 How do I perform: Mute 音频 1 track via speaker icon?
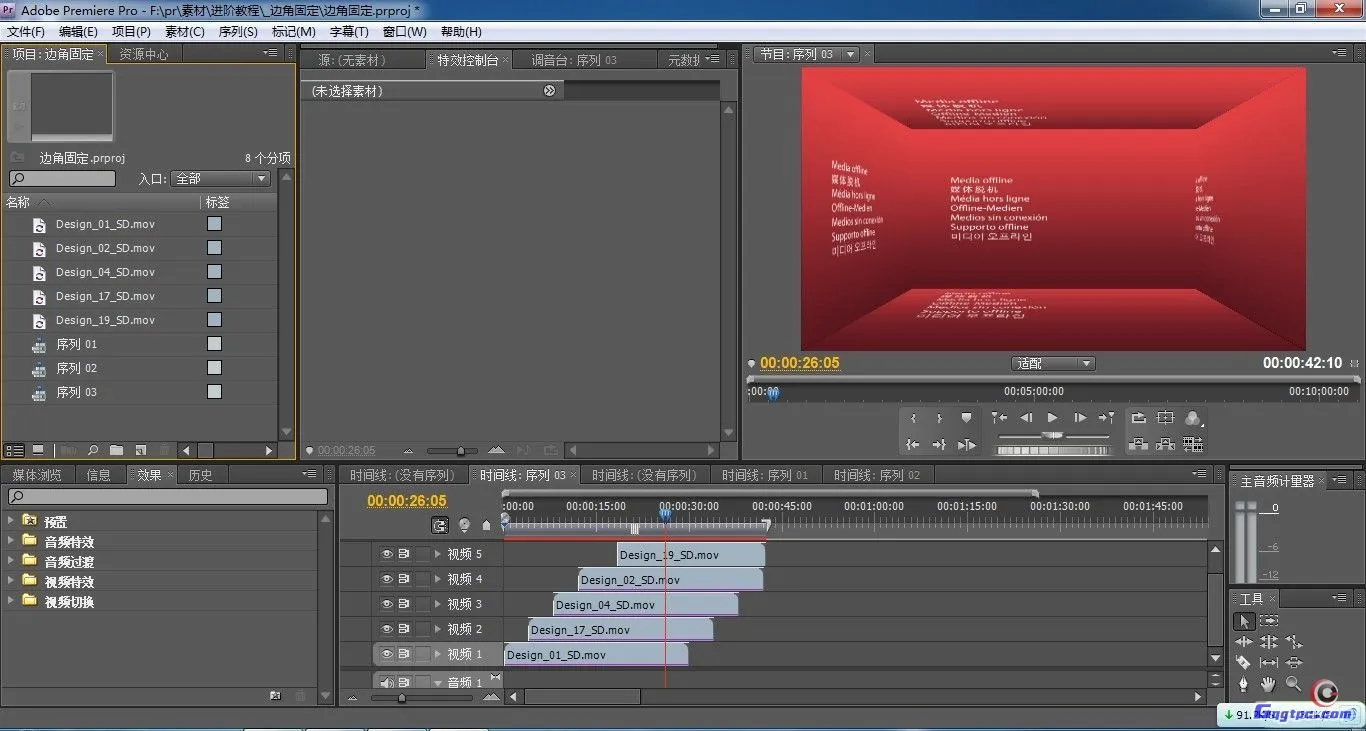point(386,683)
